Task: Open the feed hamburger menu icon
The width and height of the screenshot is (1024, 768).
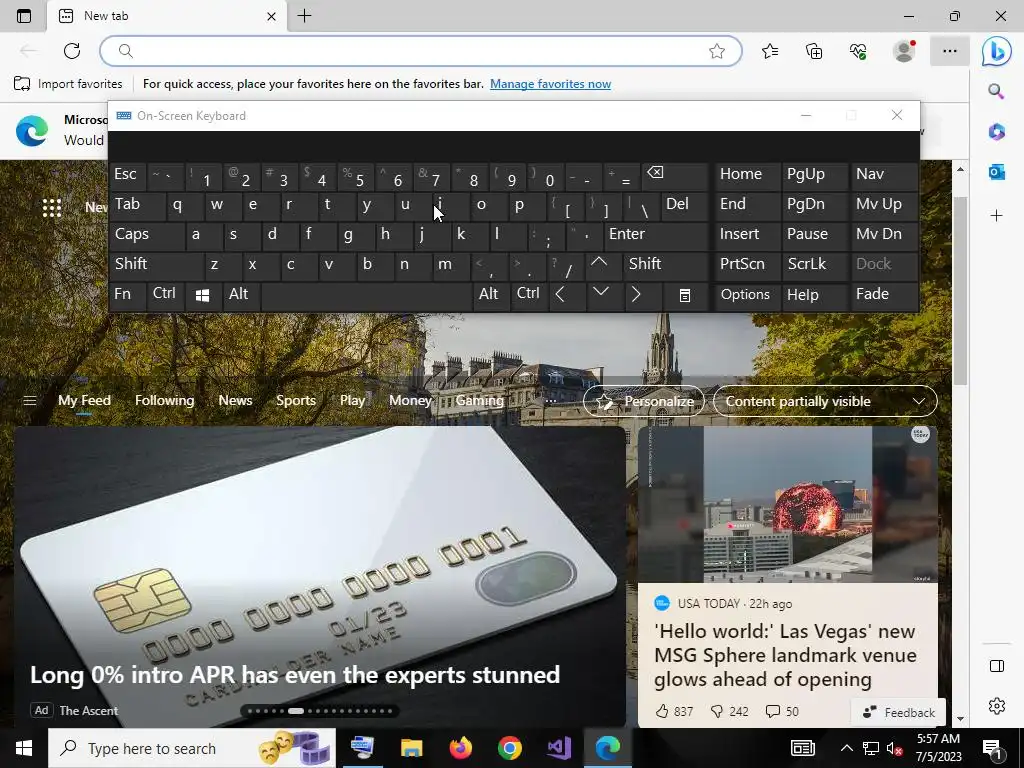Action: tap(30, 400)
